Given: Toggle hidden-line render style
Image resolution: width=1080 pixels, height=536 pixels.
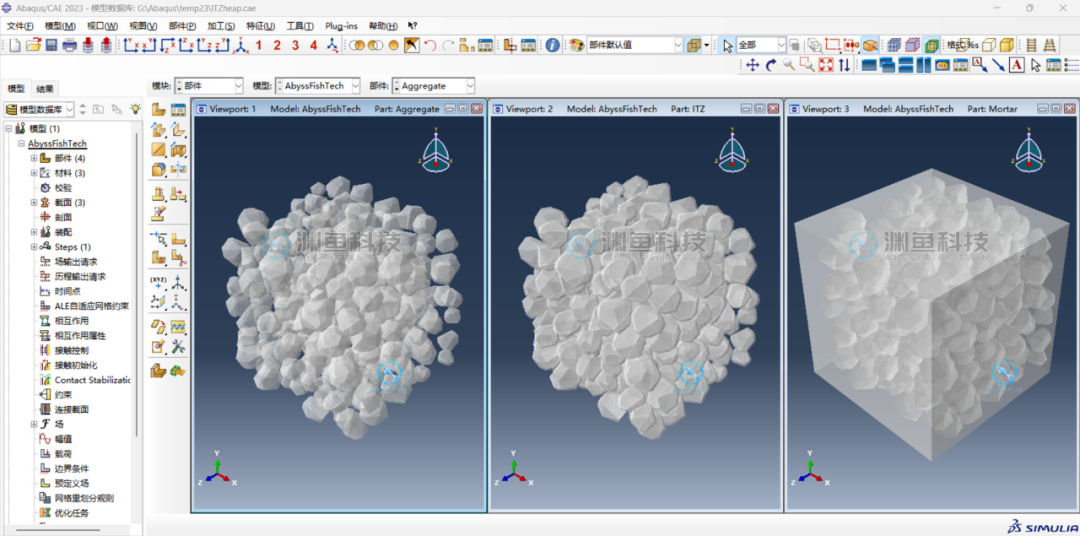Looking at the screenshot, I should [x=988, y=45].
